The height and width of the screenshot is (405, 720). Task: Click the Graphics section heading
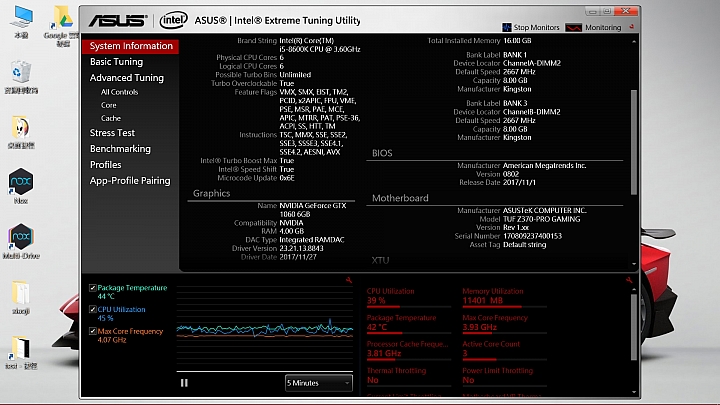(x=211, y=193)
